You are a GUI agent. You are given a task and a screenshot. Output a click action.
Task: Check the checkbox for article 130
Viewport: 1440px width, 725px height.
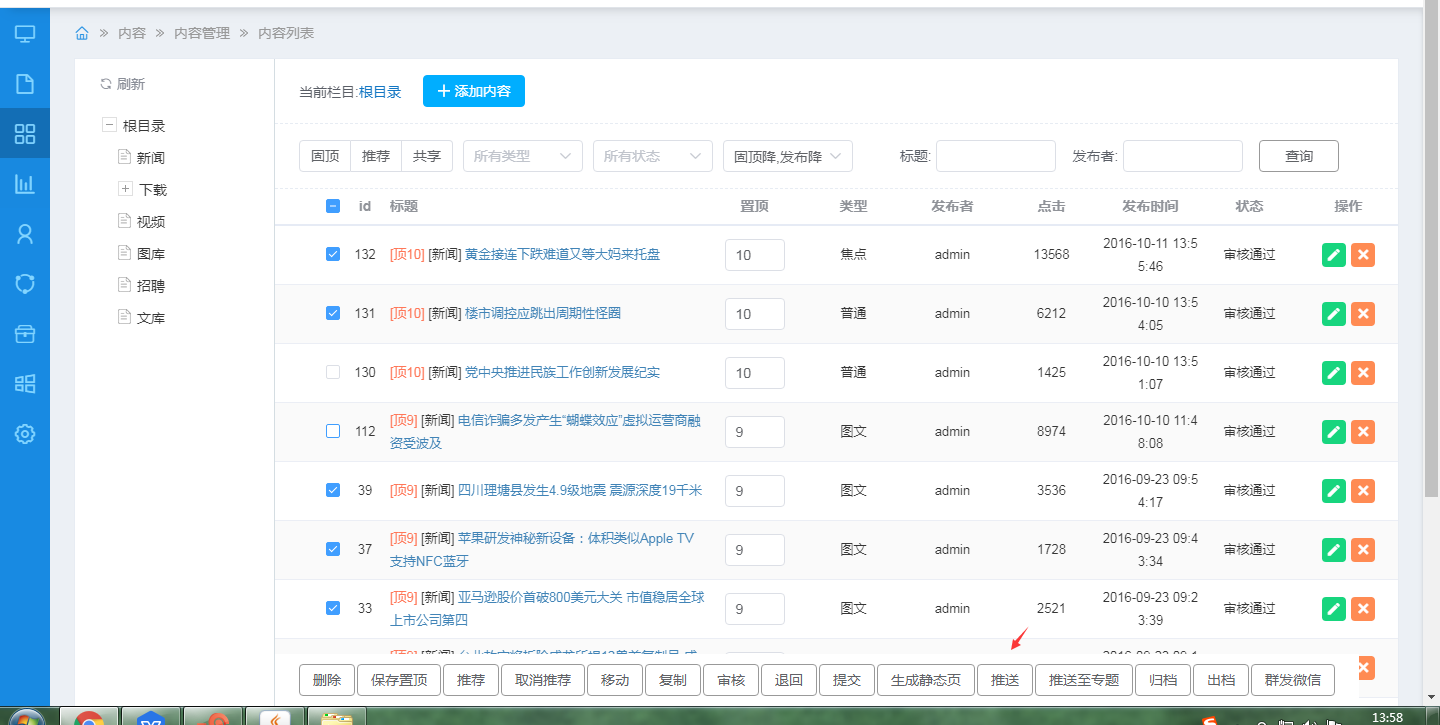(333, 372)
